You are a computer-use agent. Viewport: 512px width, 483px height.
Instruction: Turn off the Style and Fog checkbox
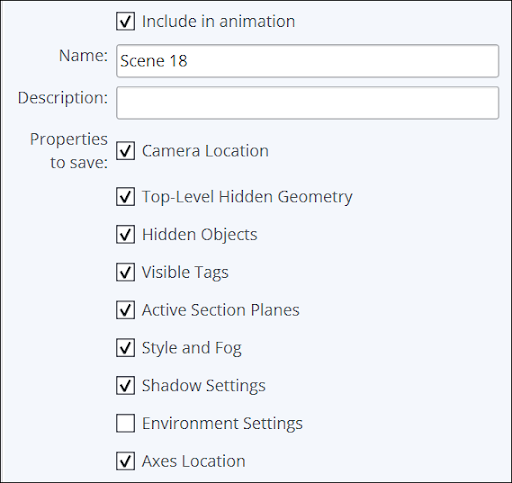click(x=125, y=348)
